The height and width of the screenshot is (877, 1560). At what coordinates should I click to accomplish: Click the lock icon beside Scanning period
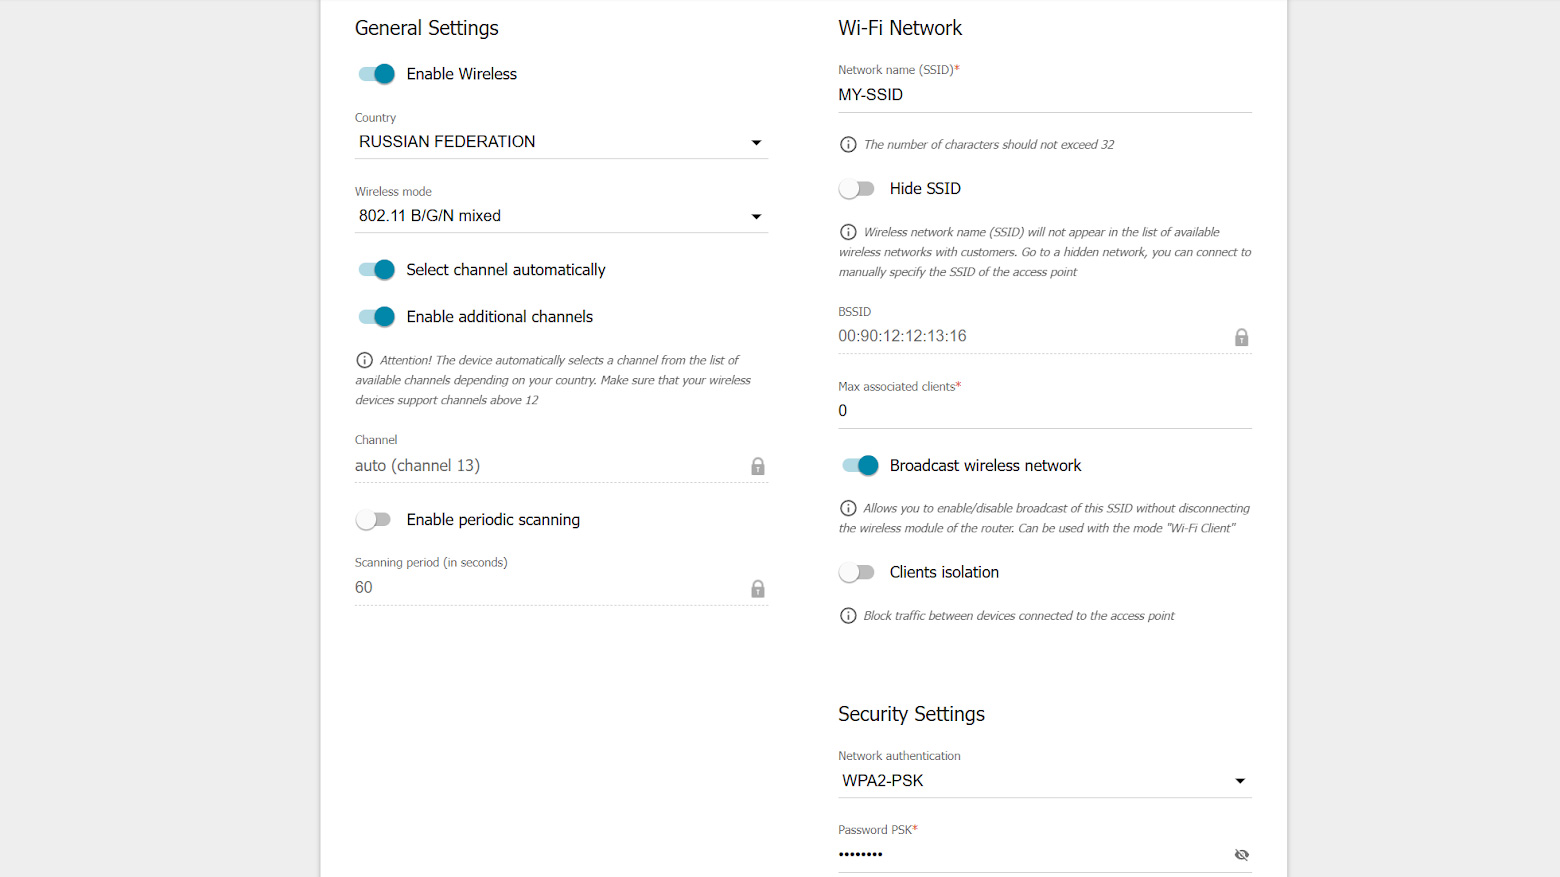pos(758,589)
